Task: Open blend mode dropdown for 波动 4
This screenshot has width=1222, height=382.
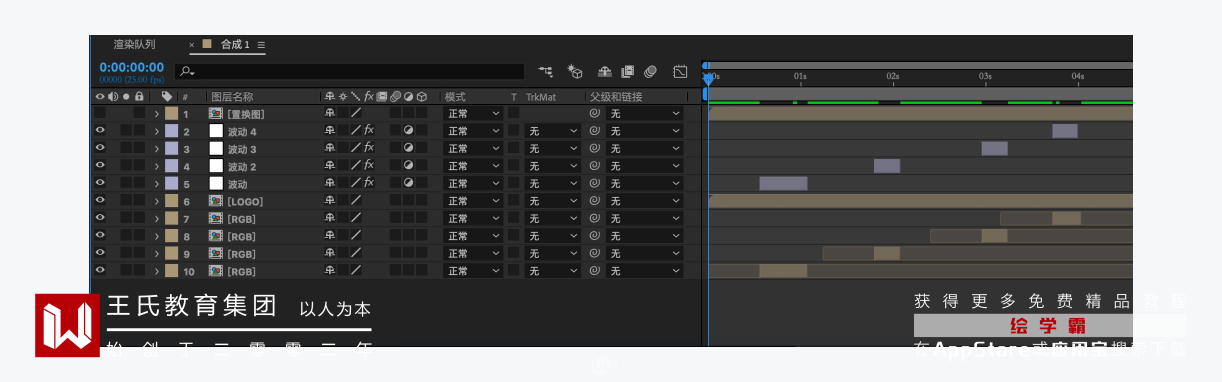Action: pos(473,131)
